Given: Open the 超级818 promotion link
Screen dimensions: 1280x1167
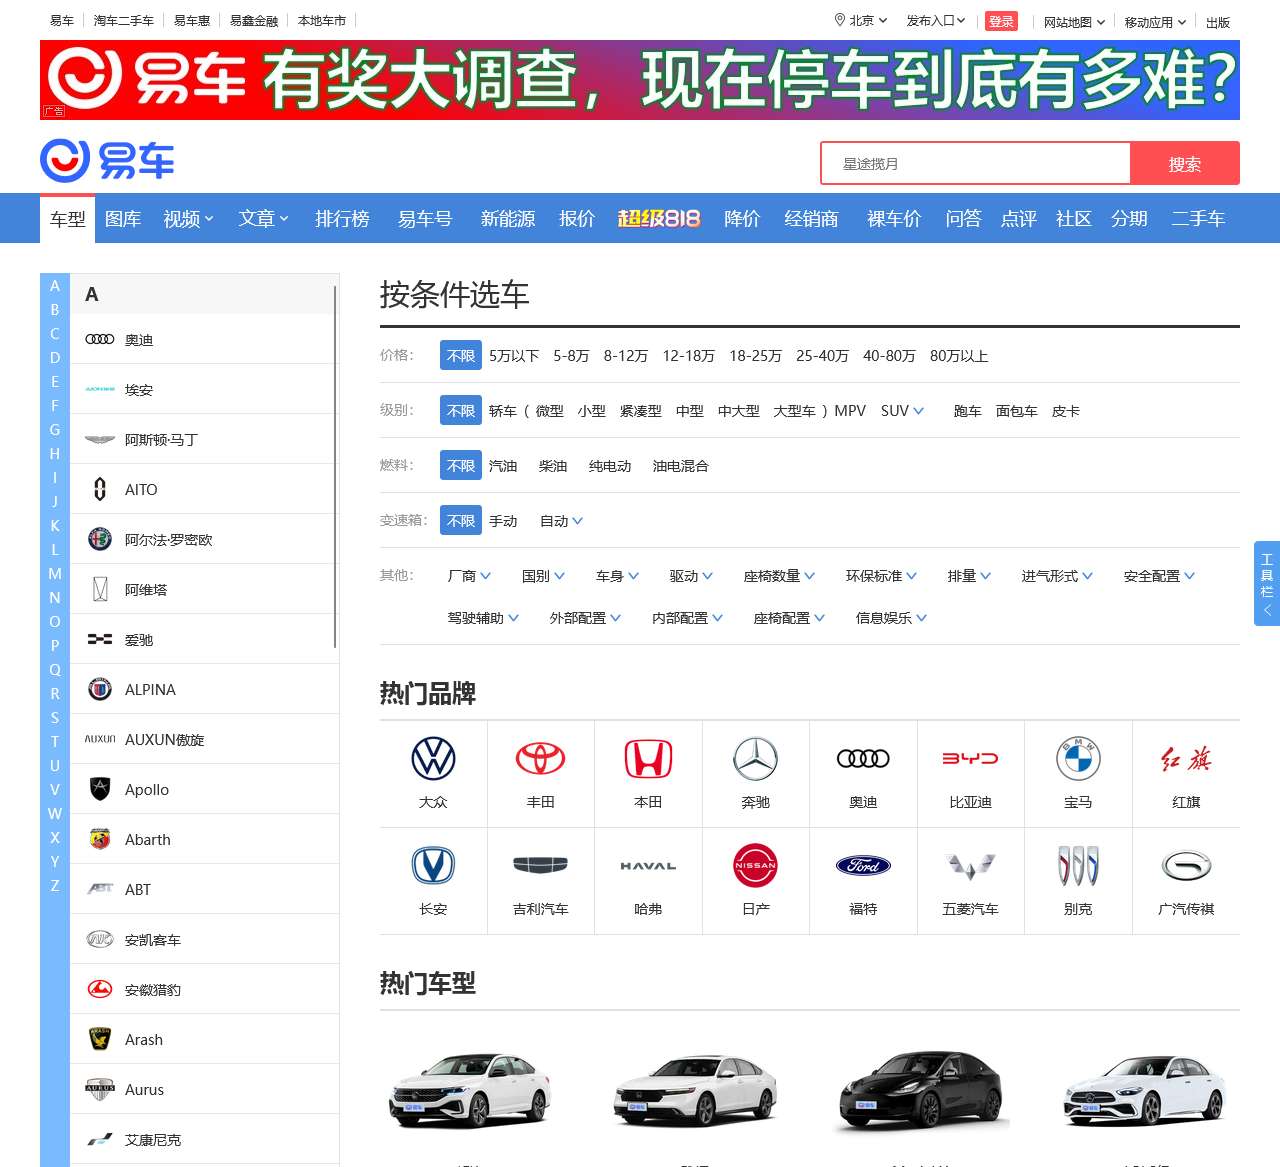Looking at the screenshot, I should pyautogui.click(x=659, y=218).
